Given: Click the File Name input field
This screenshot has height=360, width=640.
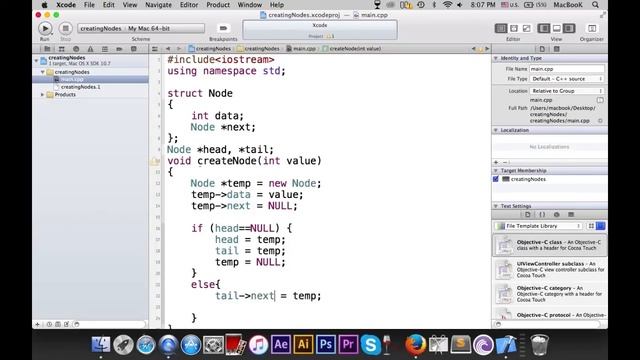Looking at the screenshot, I should [x=567, y=69].
